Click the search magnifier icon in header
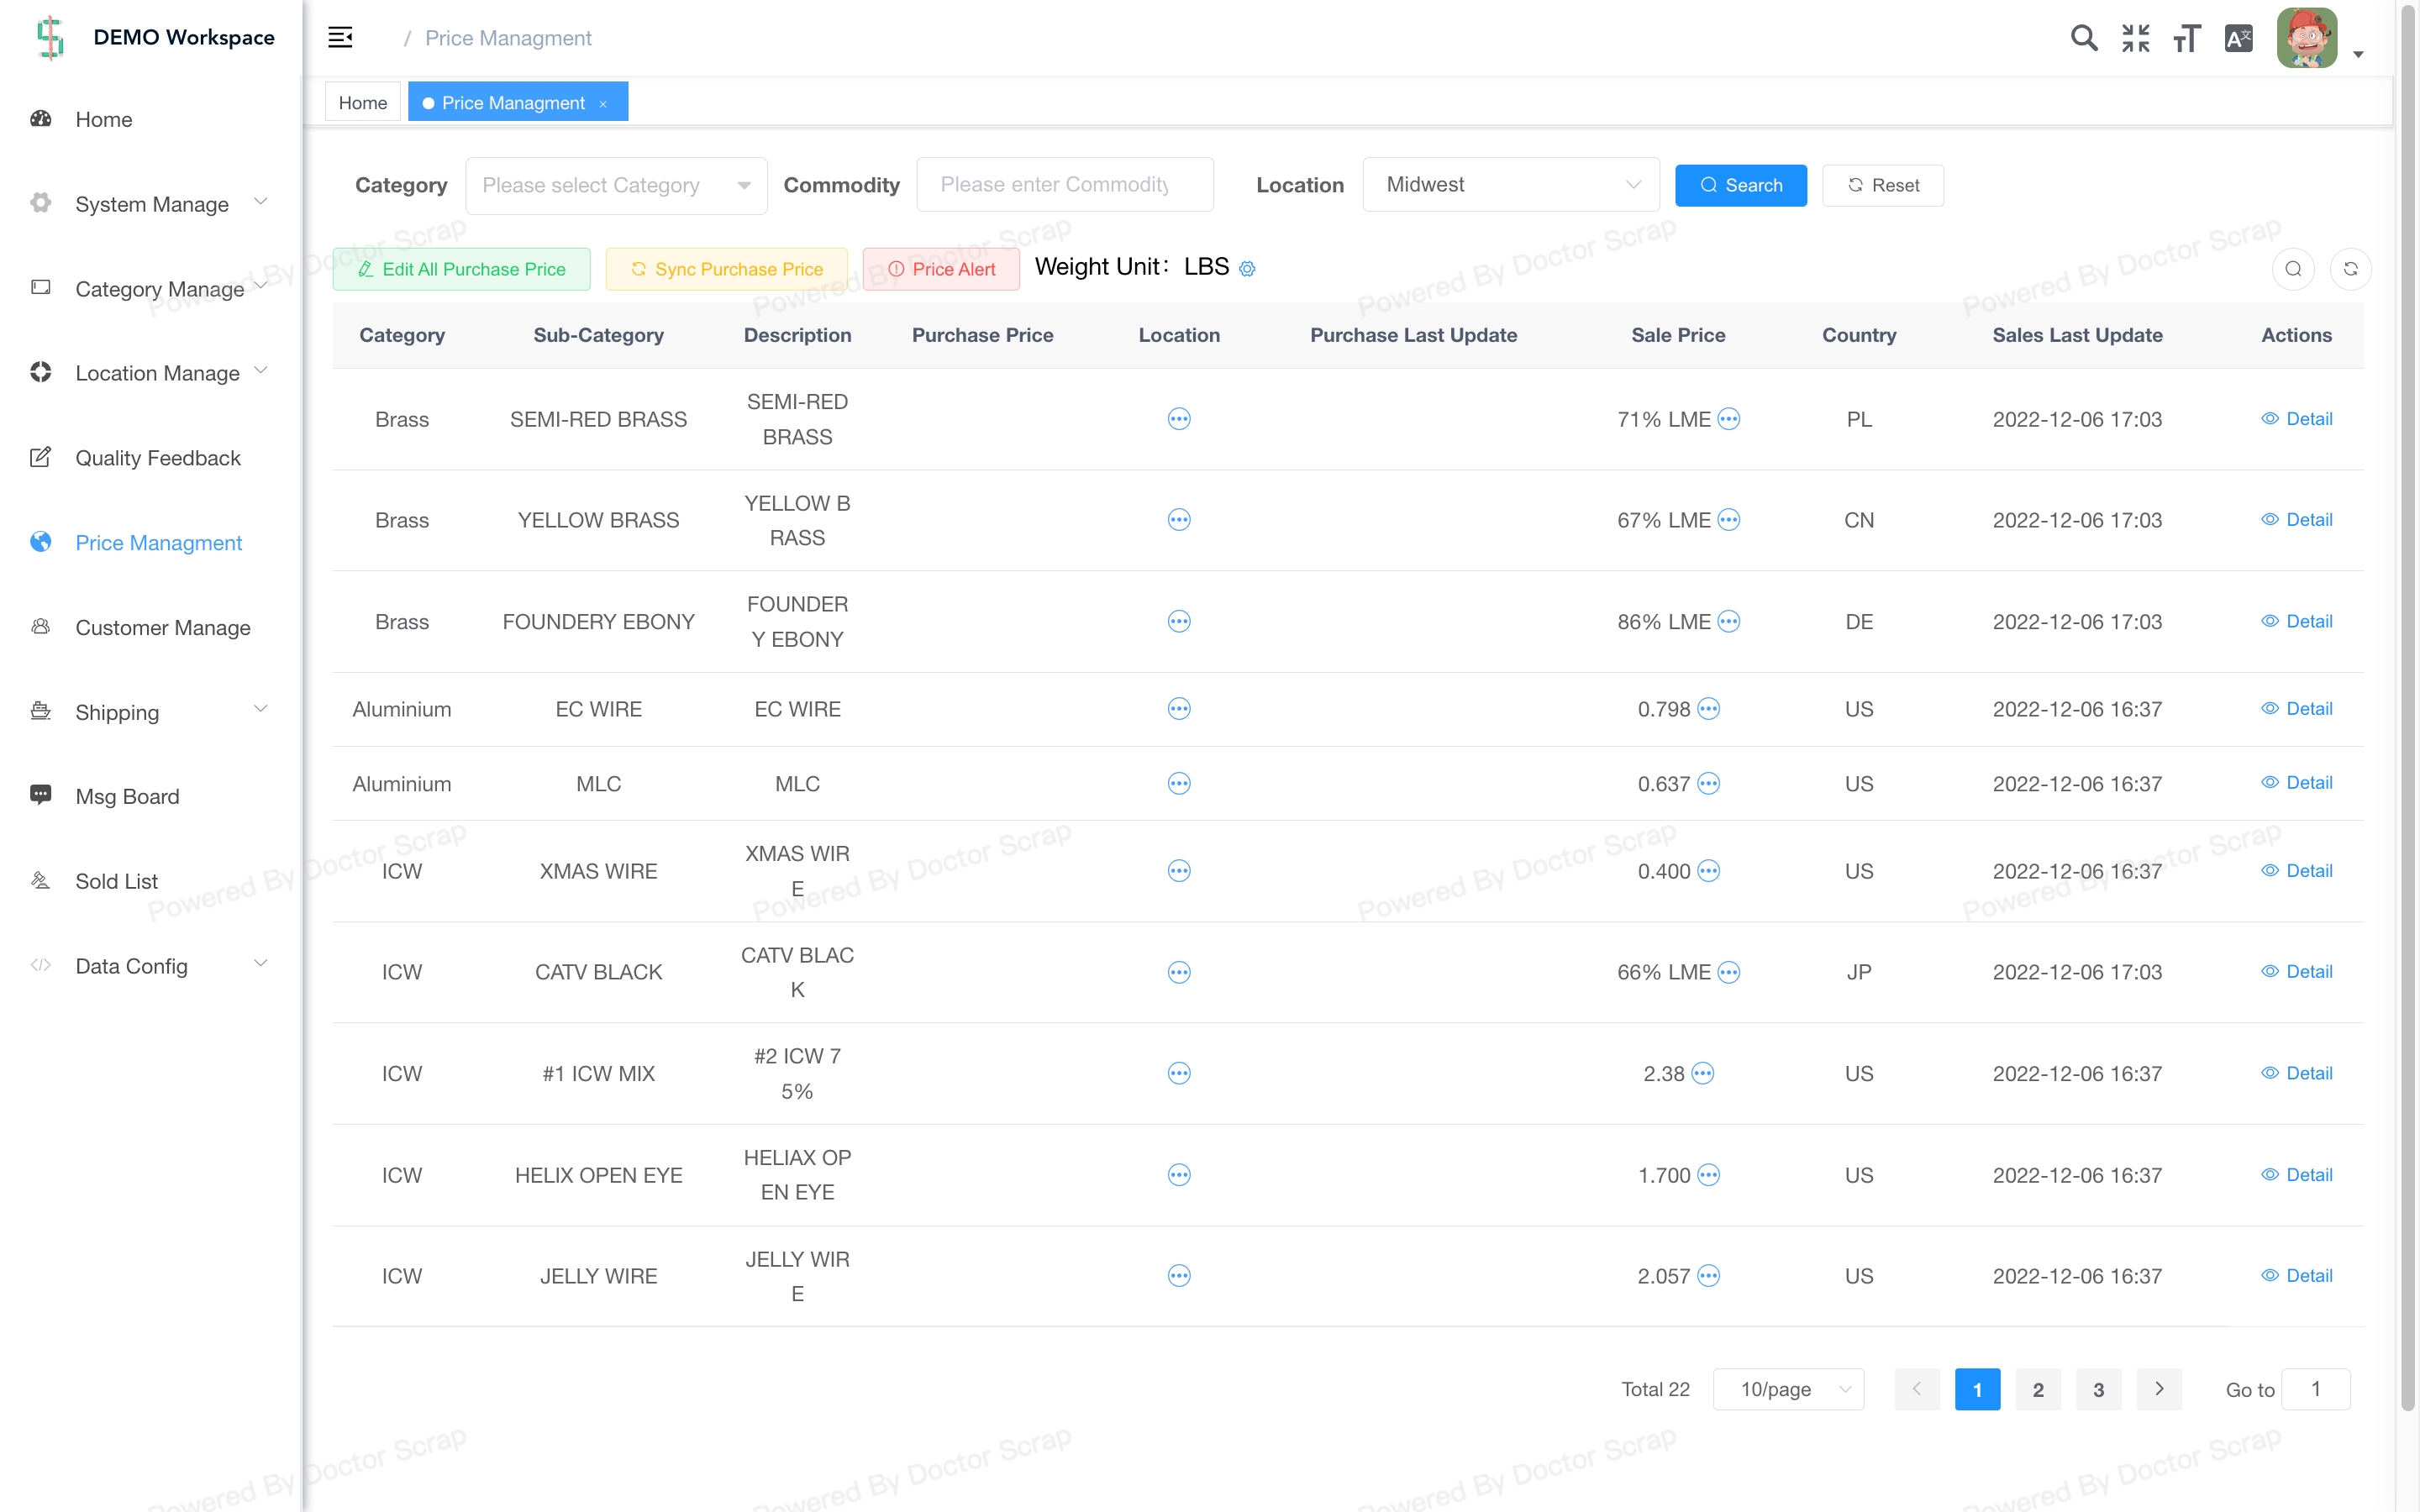 (x=2083, y=38)
